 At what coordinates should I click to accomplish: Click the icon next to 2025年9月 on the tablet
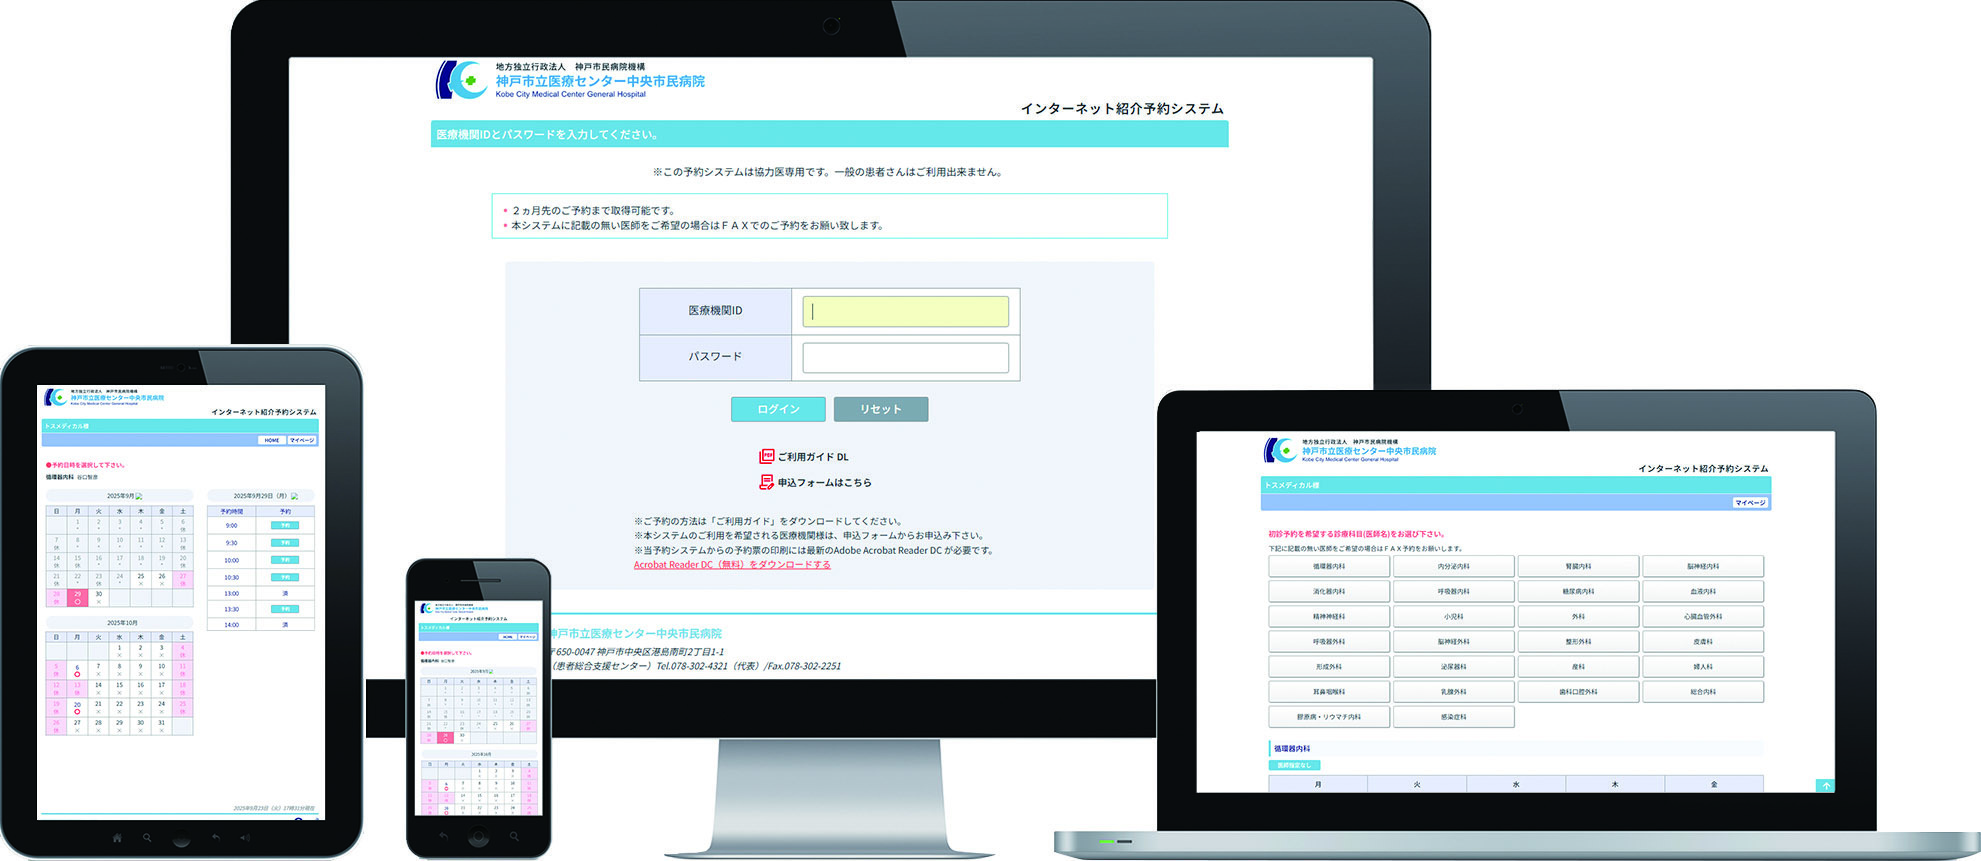(139, 496)
